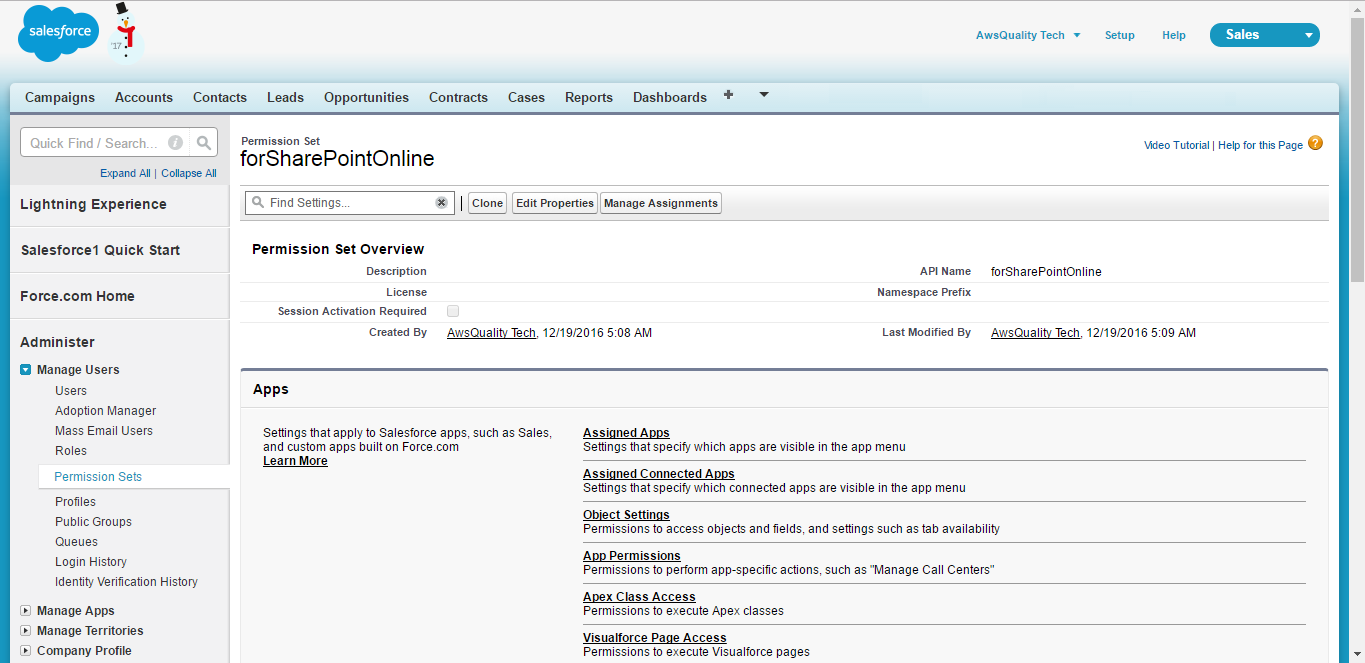Open the Help link in the header
Viewport: 1365px width, 663px height.
point(1174,35)
